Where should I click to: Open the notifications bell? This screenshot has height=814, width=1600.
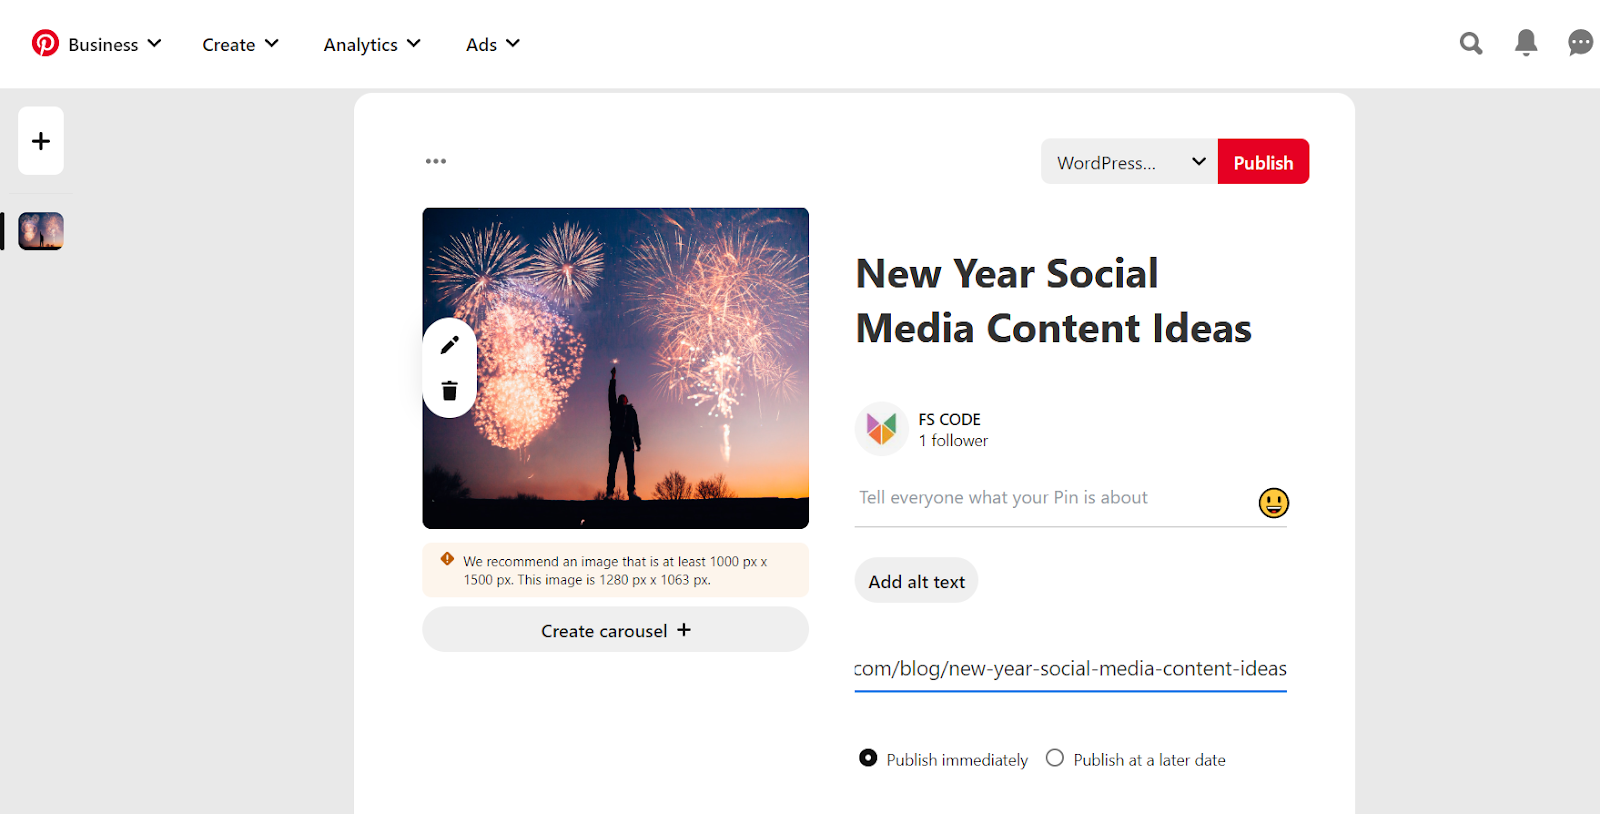click(1526, 43)
